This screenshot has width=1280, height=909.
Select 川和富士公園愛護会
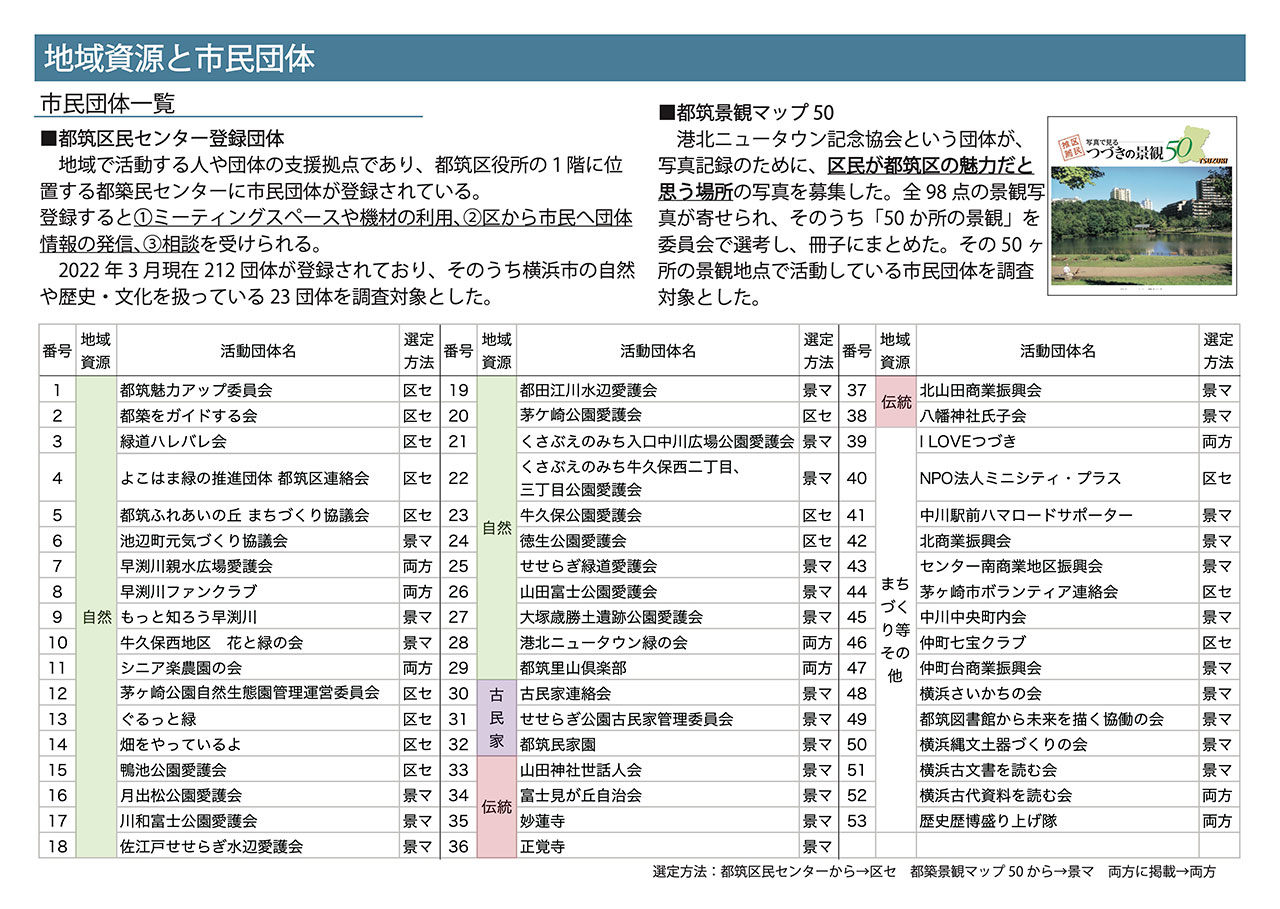[x=188, y=820]
